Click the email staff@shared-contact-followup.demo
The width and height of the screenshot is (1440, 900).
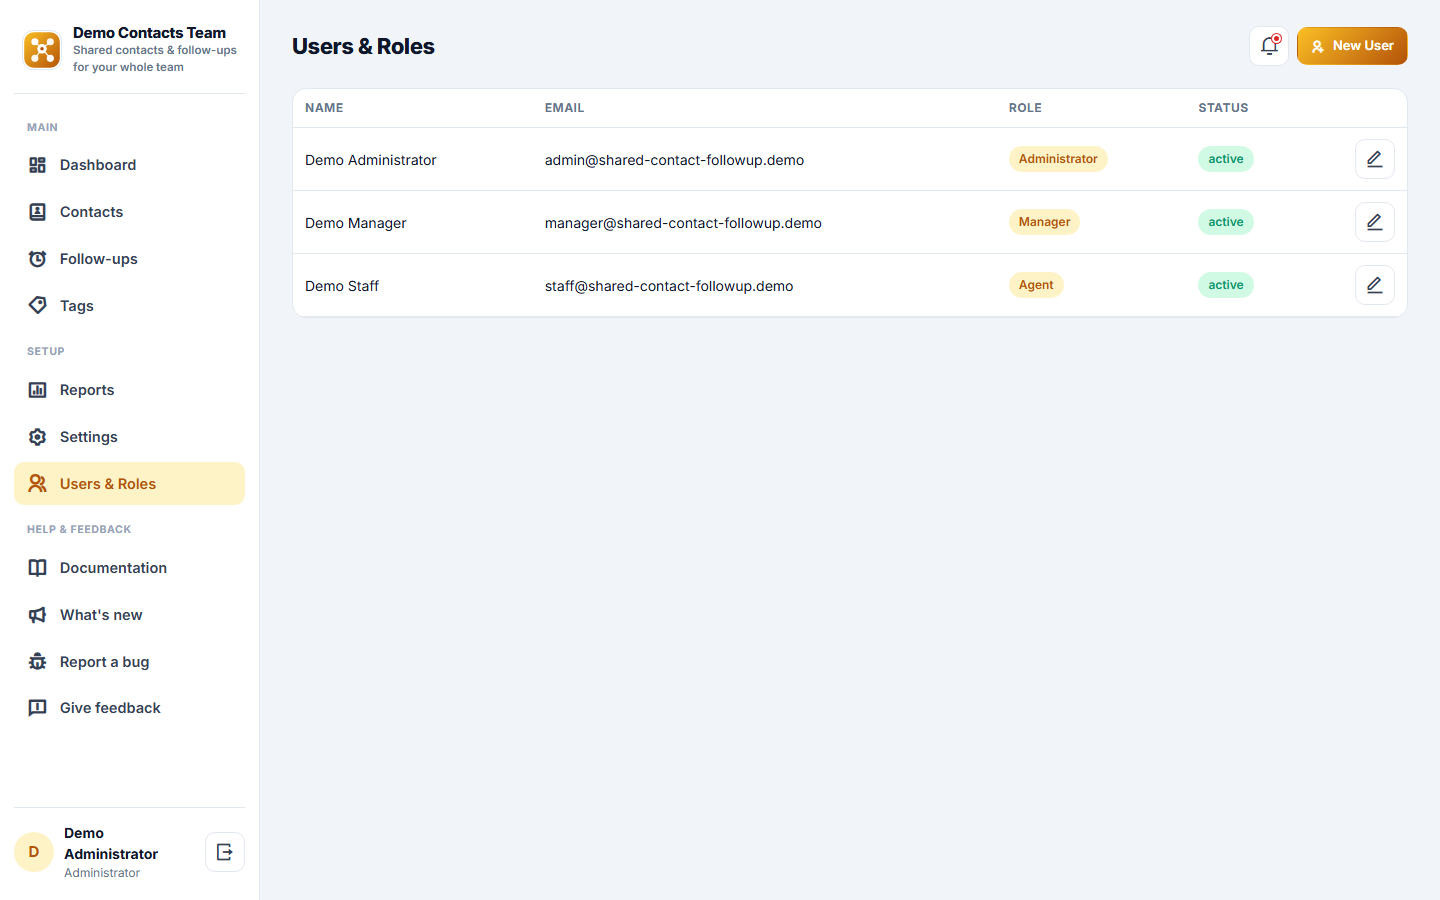(x=669, y=286)
